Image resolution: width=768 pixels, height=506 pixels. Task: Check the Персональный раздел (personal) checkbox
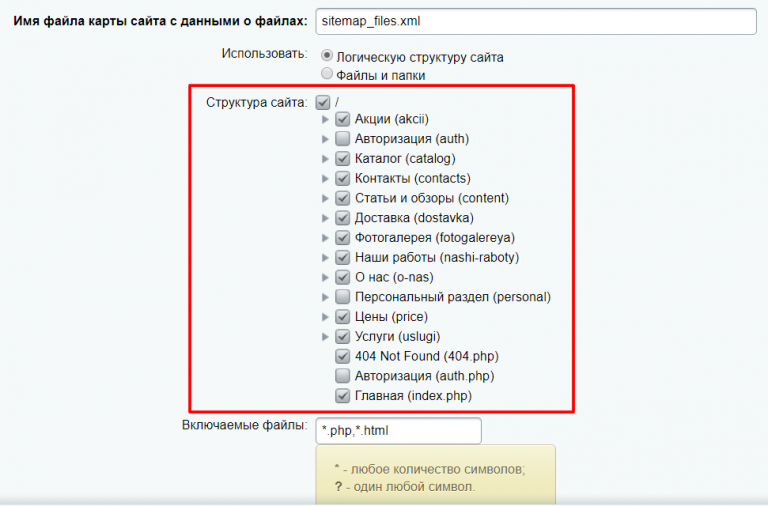342,297
